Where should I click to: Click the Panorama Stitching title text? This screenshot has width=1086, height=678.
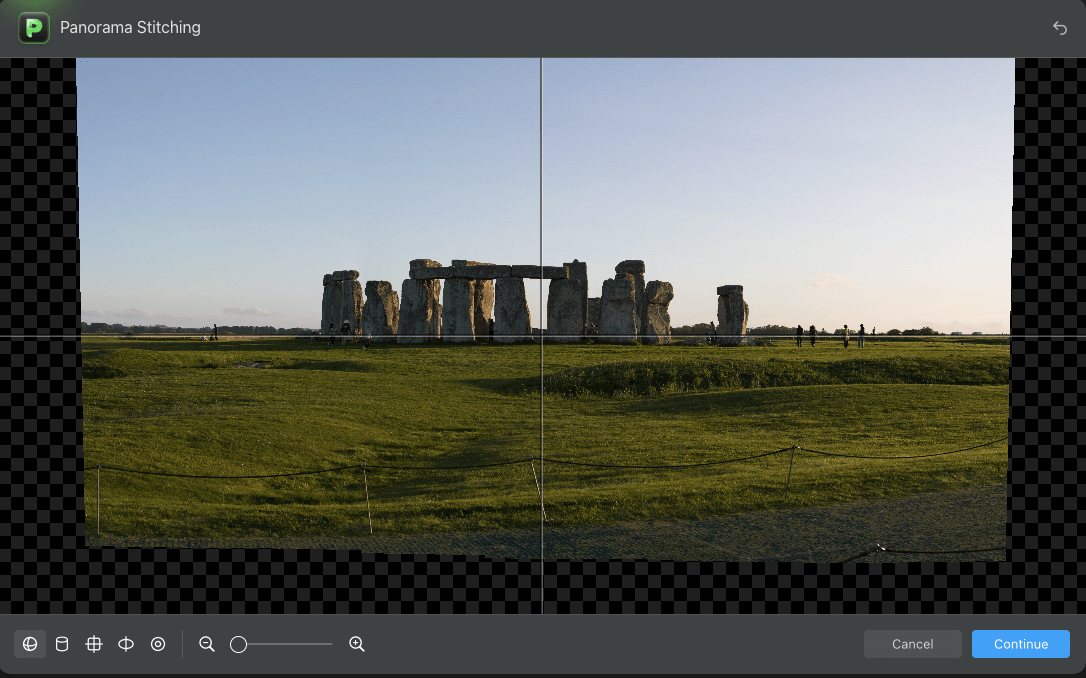tap(130, 27)
